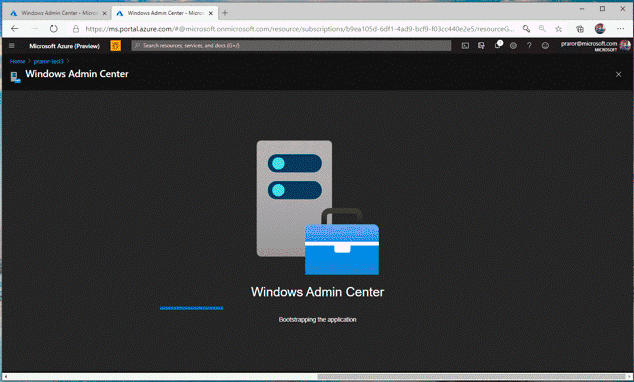Close the first browser tab

pos(104,13)
